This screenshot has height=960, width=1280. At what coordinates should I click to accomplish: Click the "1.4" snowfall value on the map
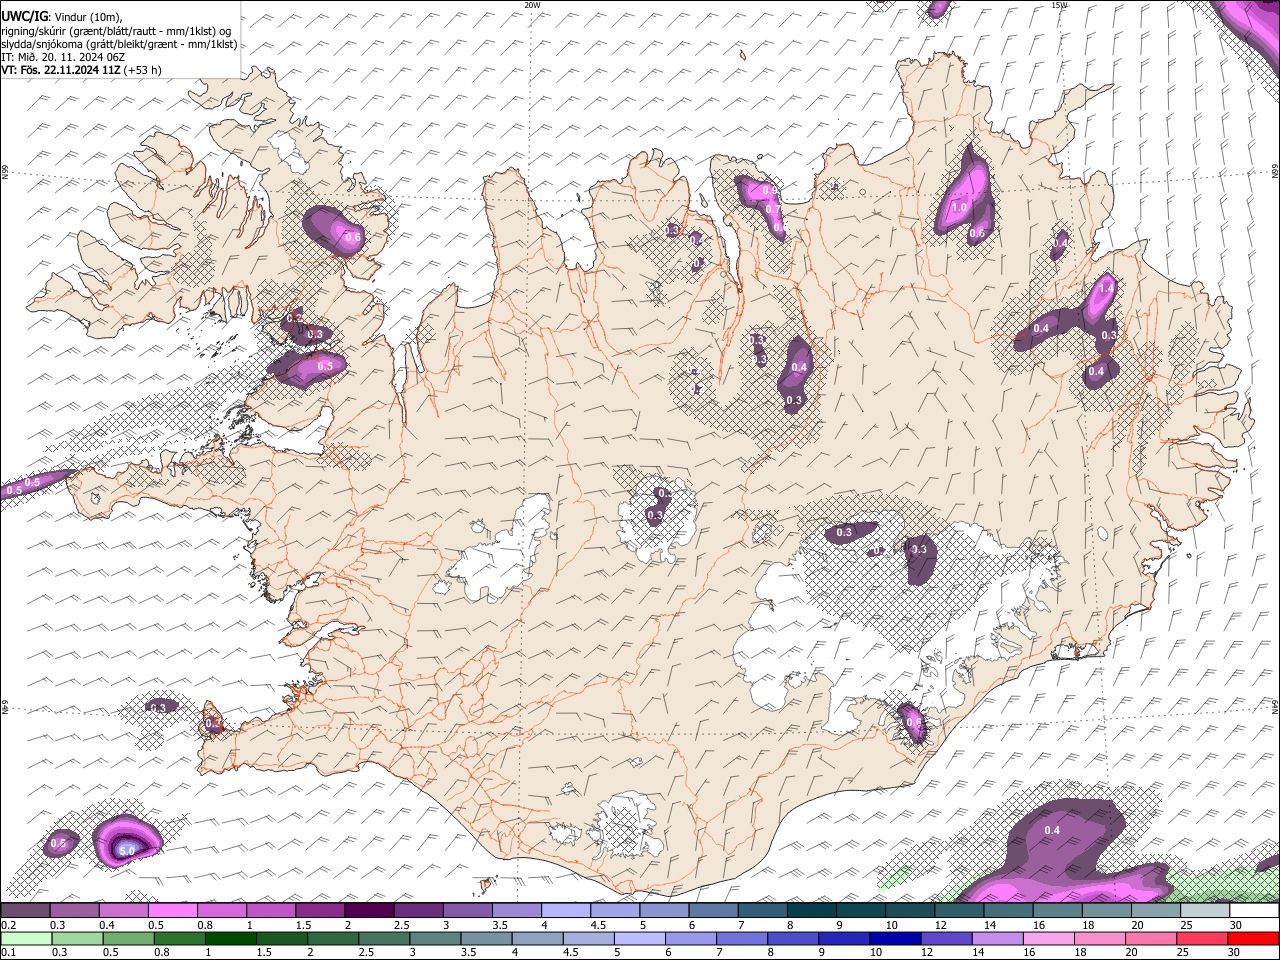pos(1106,288)
